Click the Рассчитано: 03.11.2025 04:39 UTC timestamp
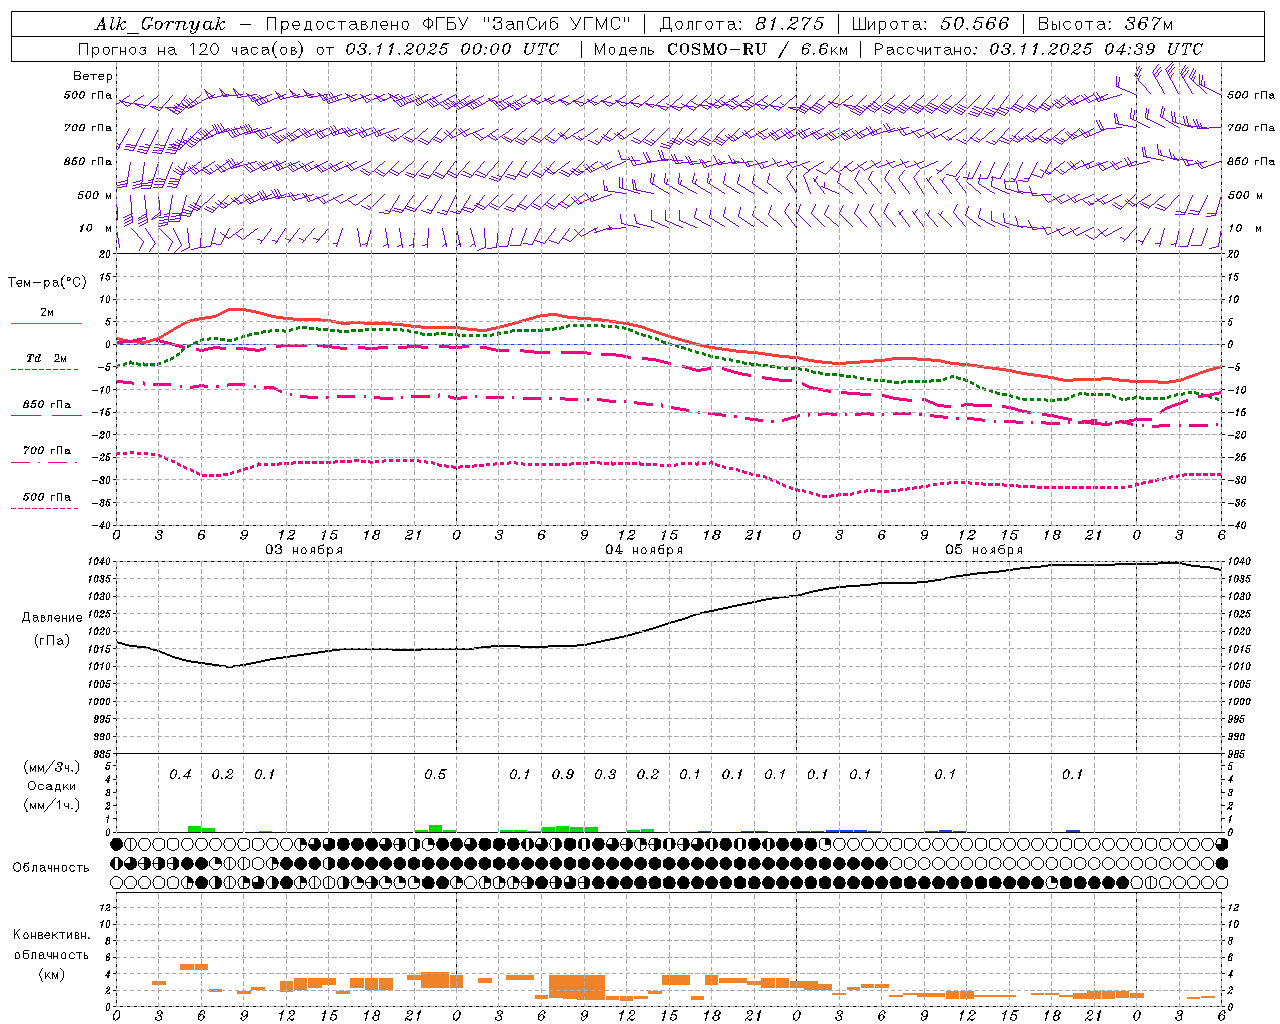 click(1038, 49)
